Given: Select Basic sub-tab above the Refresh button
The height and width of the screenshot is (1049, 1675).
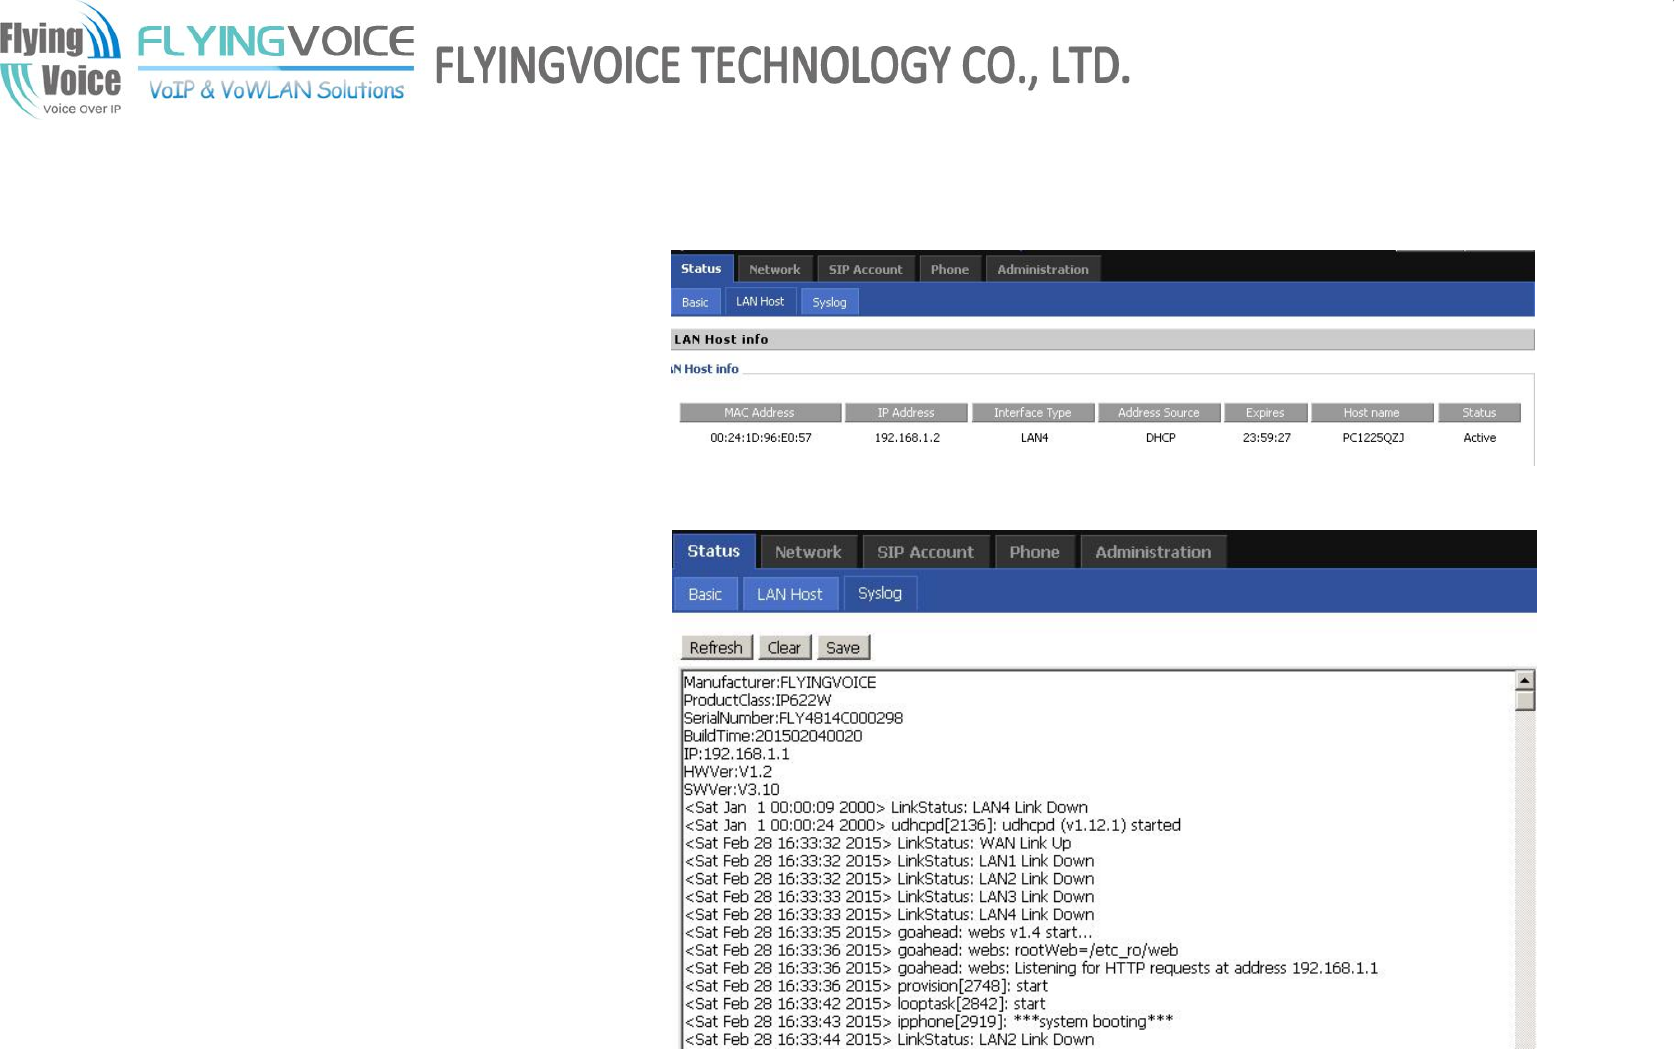Looking at the screenshot, I should point(705,594).
